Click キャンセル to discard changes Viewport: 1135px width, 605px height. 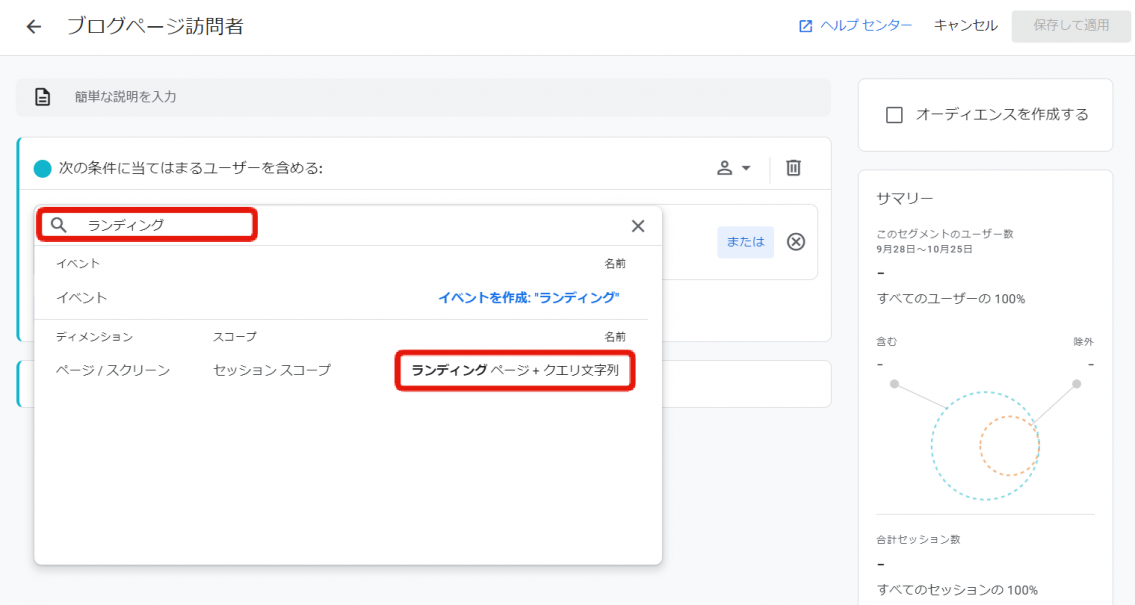[965, 26]
